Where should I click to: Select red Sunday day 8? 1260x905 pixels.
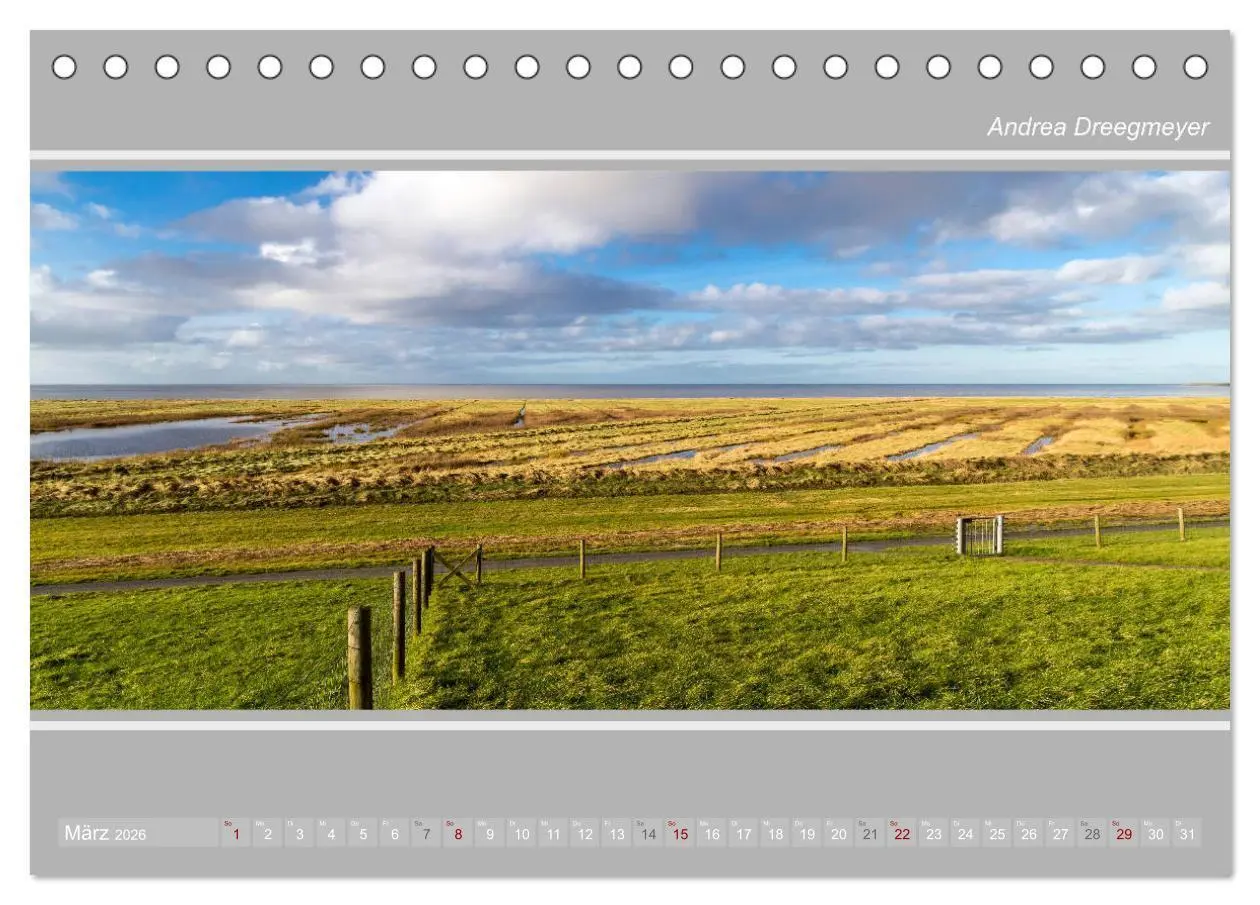point(458,833)
